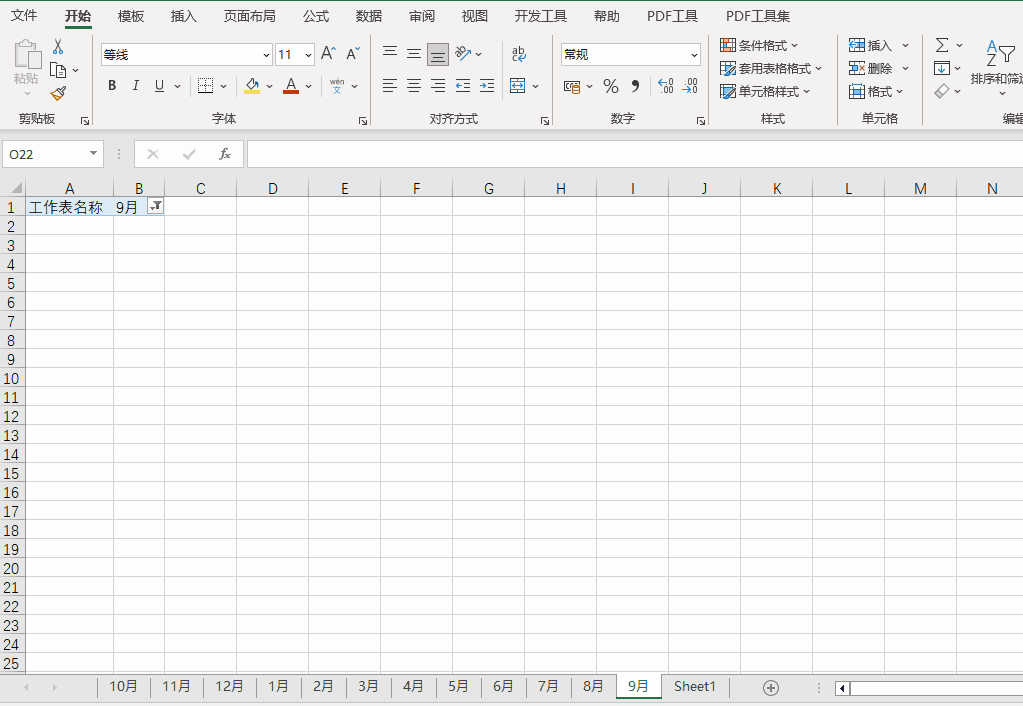
Task: Open the 文件 File menu
Action: tap(24, 16)
